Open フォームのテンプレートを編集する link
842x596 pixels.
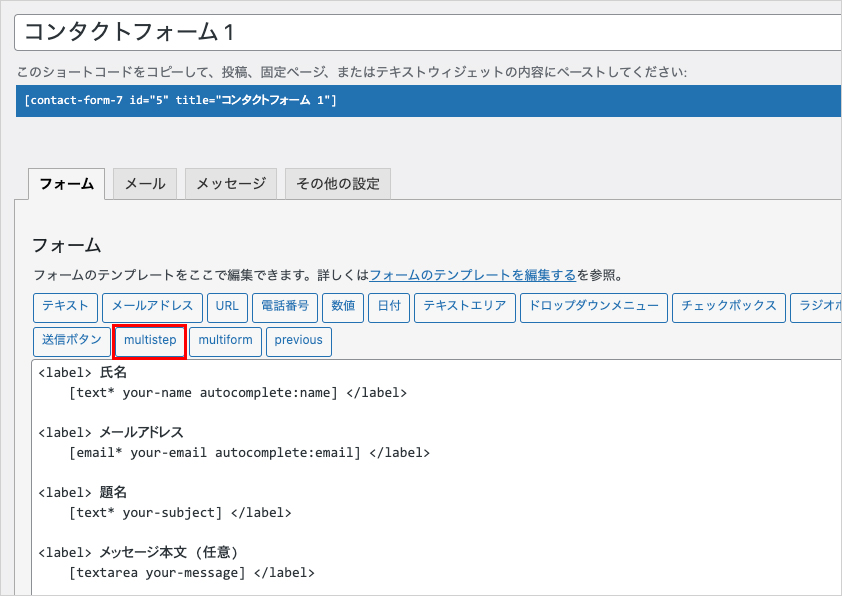pyautogui.click(x=473, y=275)
